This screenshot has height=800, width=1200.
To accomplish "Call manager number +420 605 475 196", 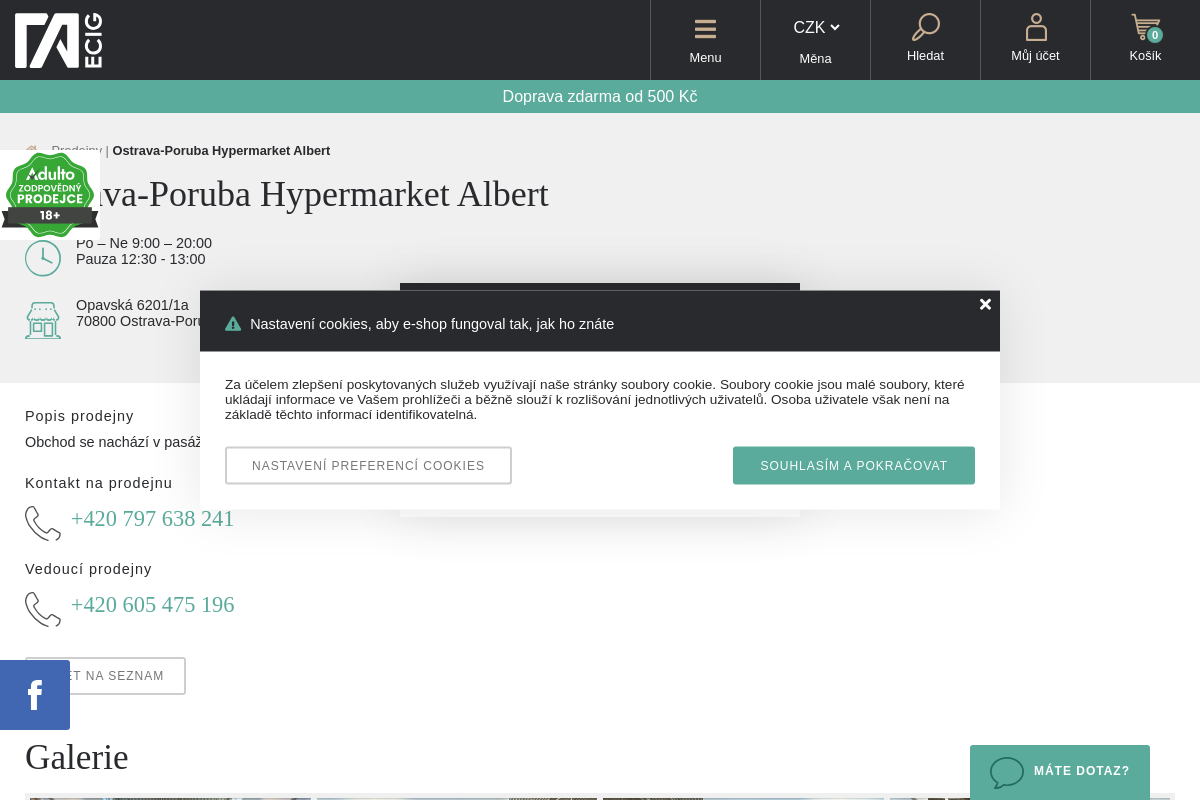I will pyautogui.click(x=152, y=605).
